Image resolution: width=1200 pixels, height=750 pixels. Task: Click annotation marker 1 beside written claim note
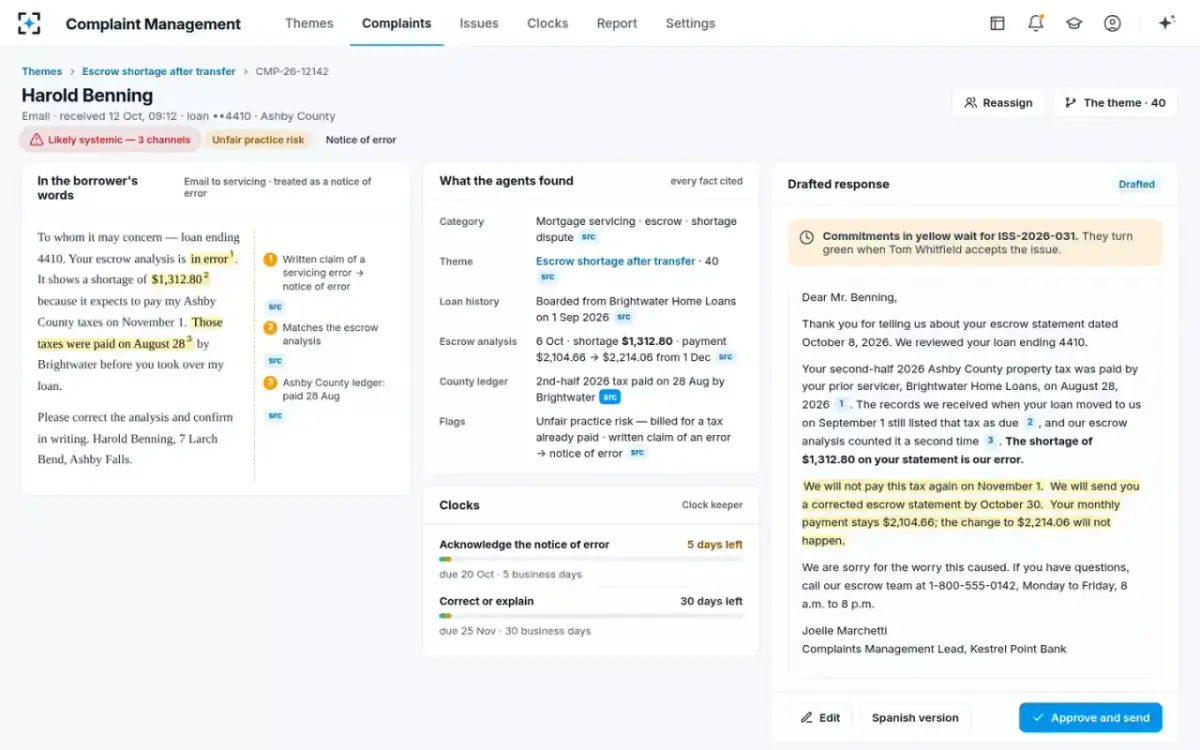tap(270, 259)
